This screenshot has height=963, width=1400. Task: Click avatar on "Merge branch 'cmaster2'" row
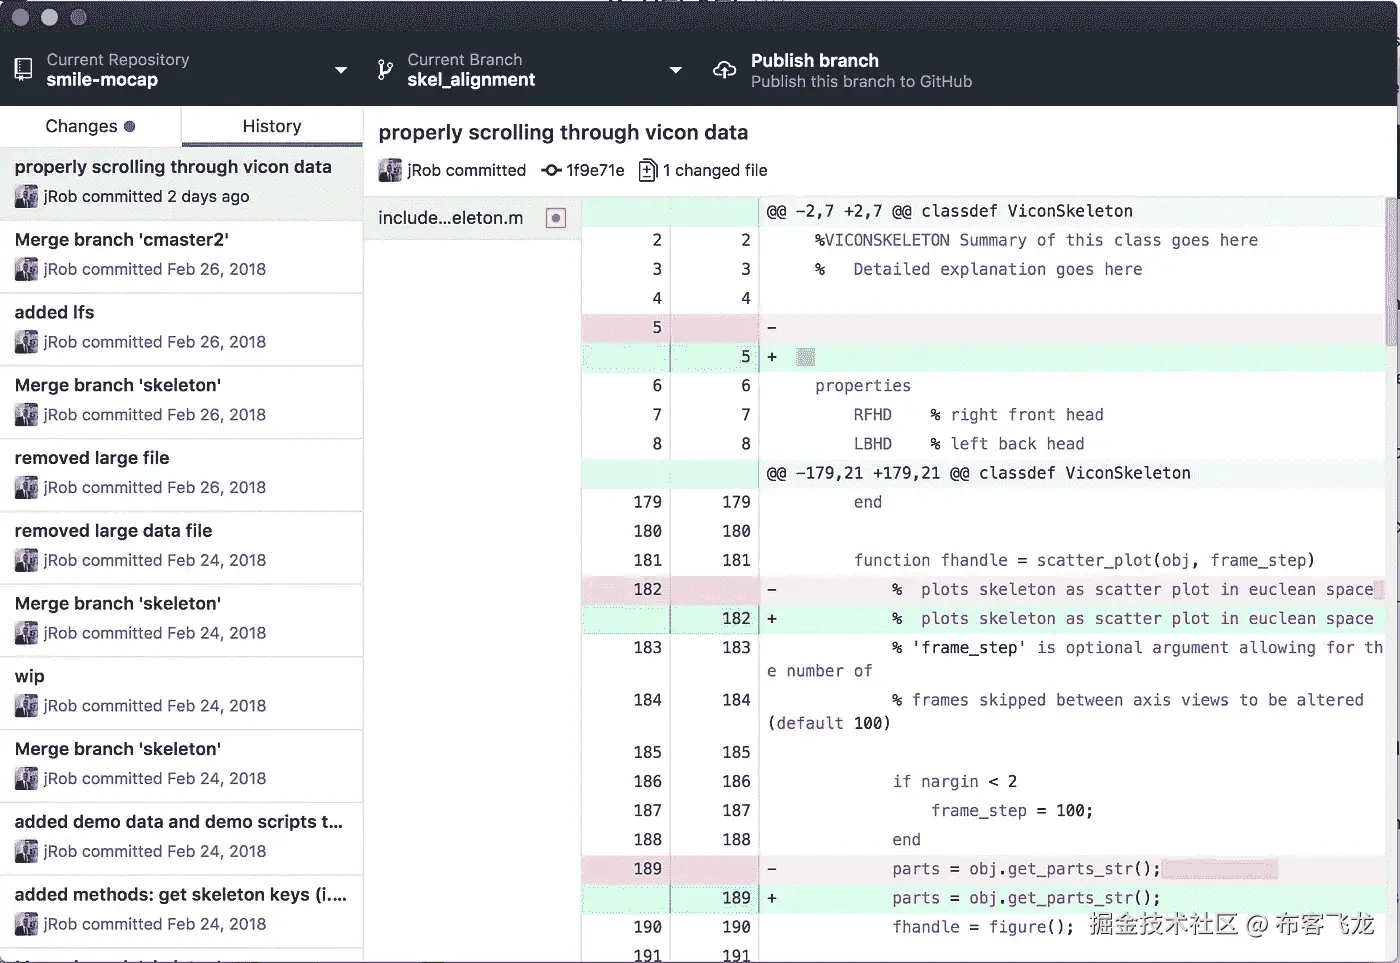[x=26, y=269]
